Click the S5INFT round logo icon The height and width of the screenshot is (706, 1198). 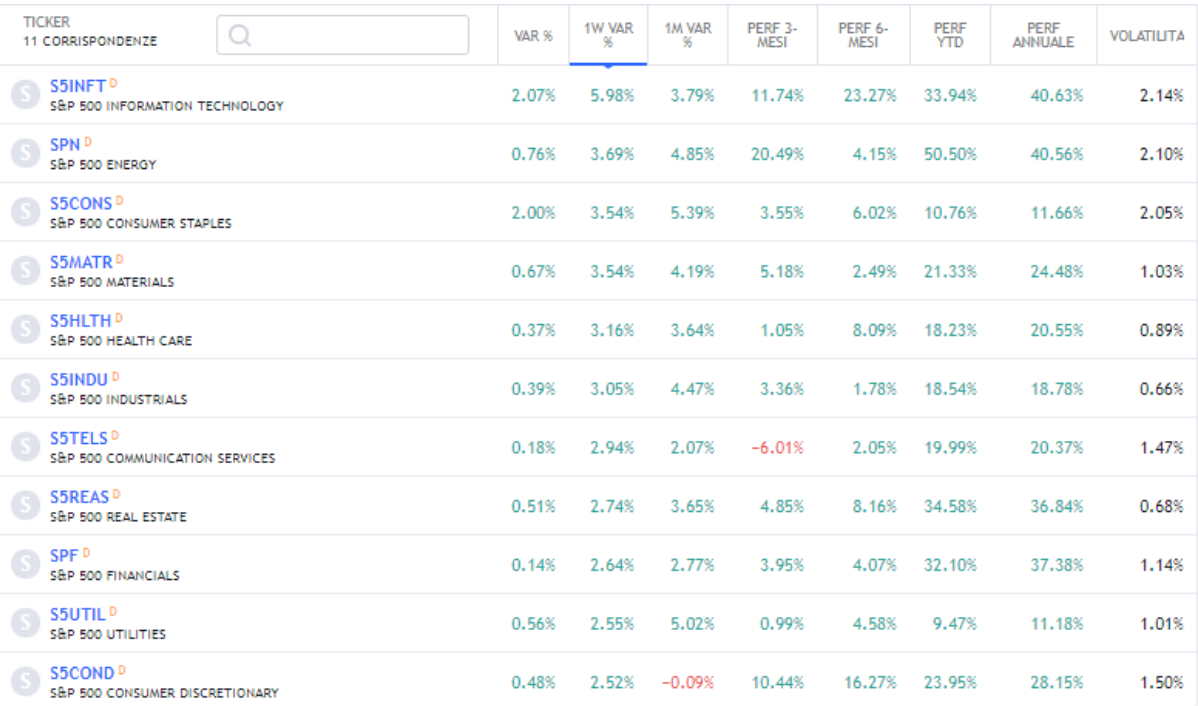[x=24, y=95]
